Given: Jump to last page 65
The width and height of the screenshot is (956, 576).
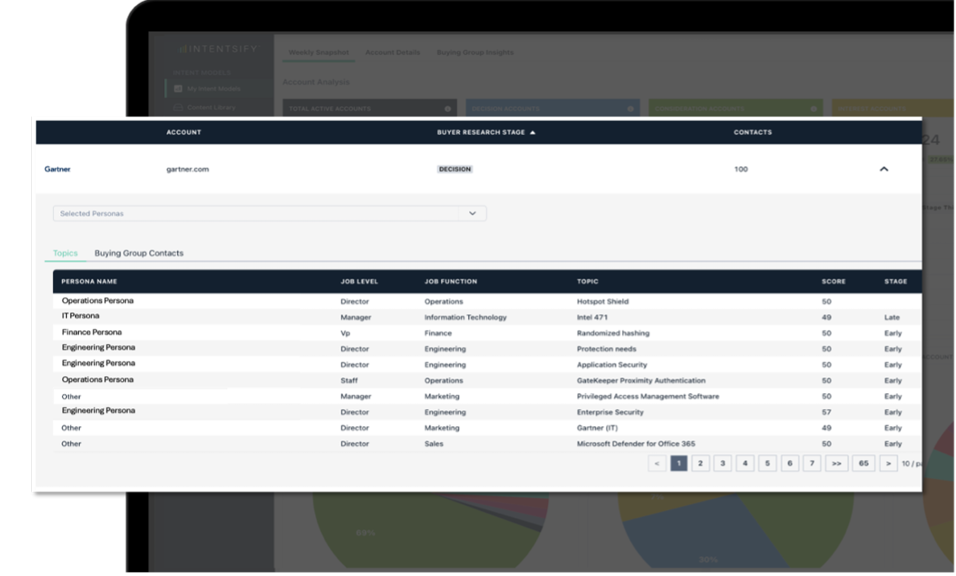Looking at the screenshot, I should pyautogui.click(x=863, y=464).
